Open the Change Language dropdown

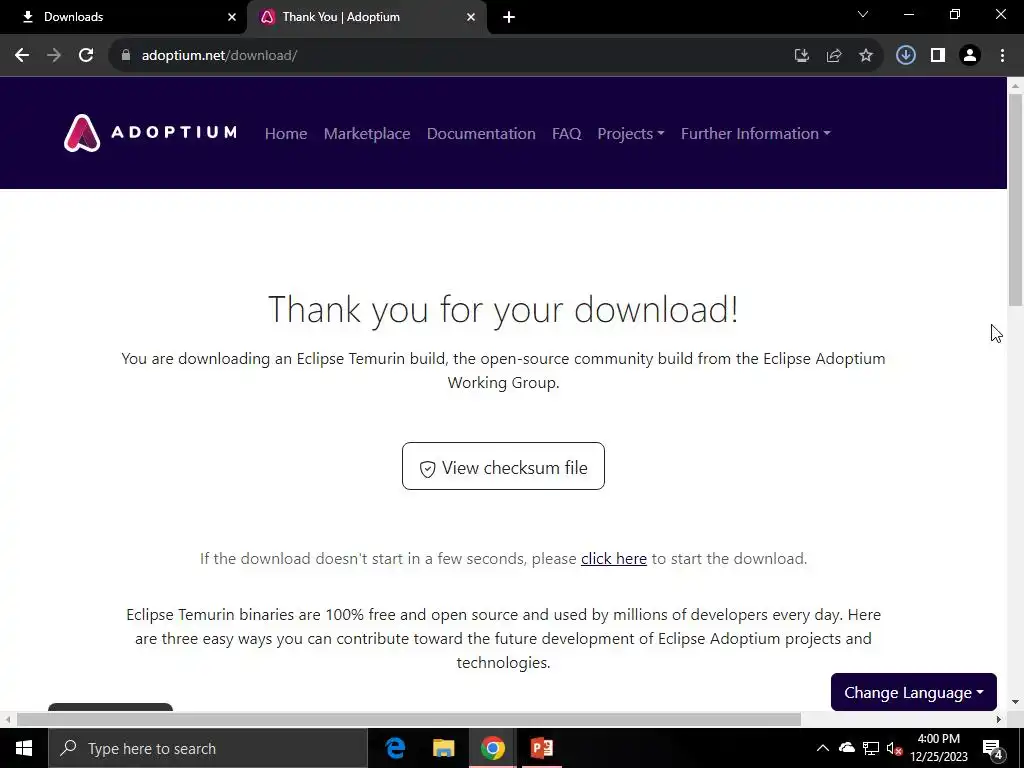click(x=914, y=692)
